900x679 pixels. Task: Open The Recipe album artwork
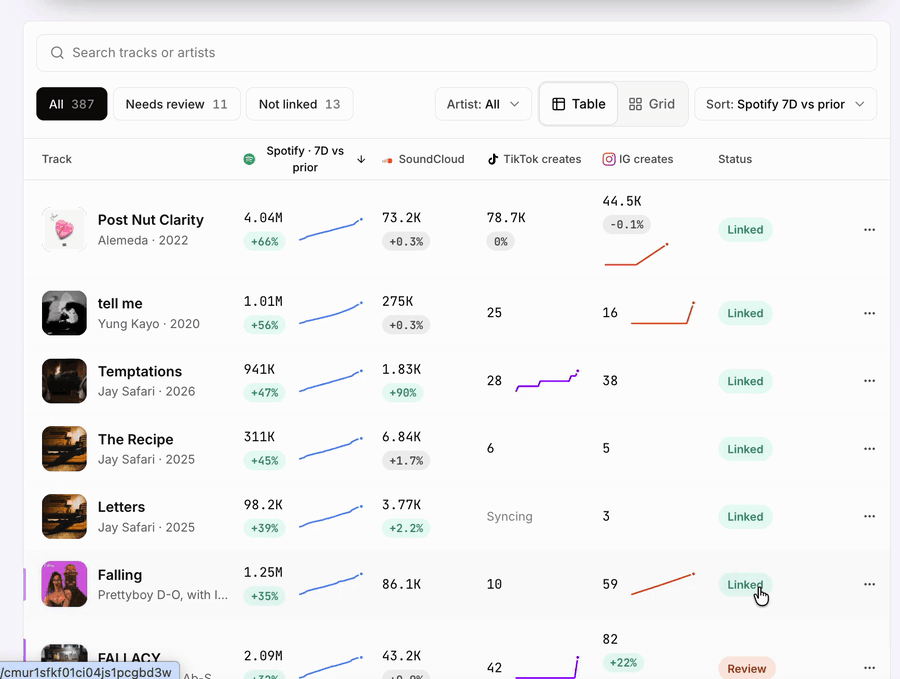click(x=64, y=449)
